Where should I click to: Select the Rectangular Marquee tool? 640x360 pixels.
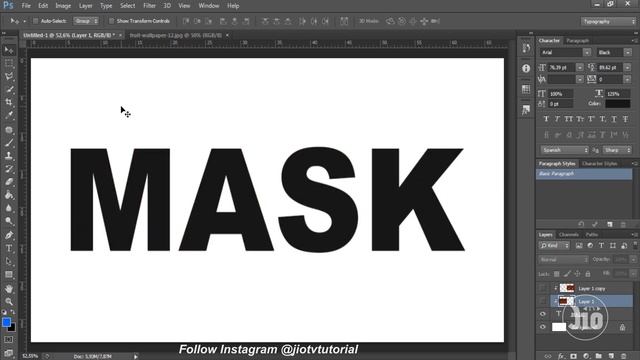tap(9, 63)
